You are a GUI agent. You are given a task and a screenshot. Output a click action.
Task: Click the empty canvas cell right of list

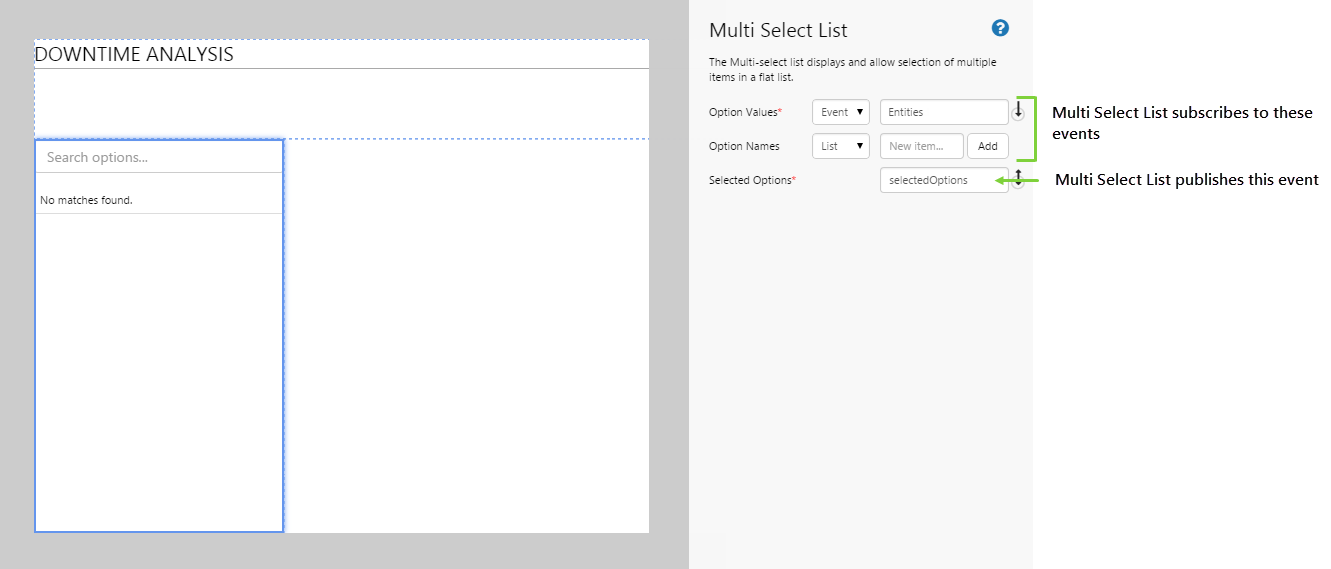click(466, 335)
